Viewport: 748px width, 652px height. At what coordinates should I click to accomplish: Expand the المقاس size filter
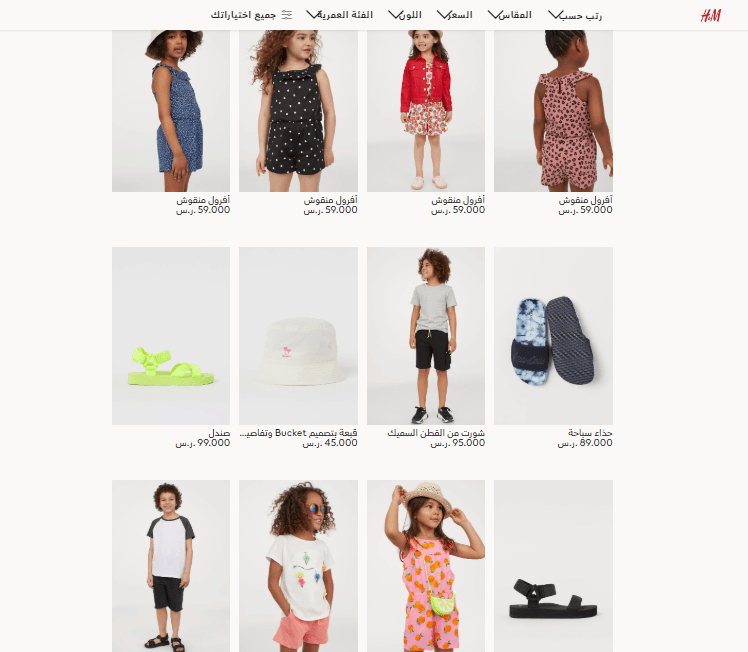509,15
